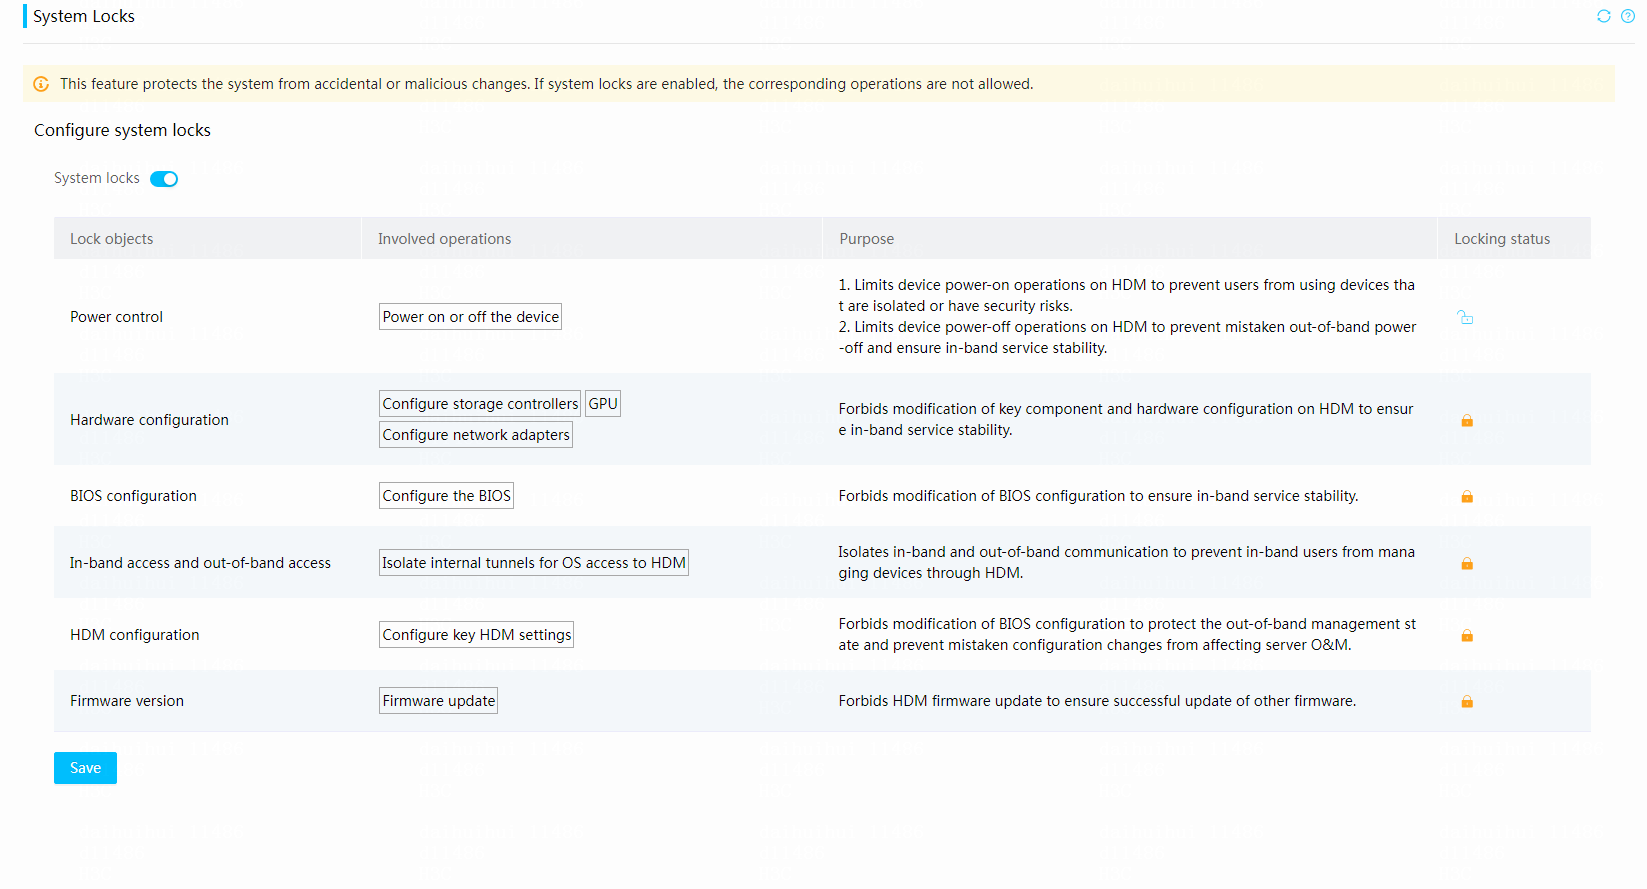
Task: Click the refresh icon at top right
Action: pos(1604,16)
